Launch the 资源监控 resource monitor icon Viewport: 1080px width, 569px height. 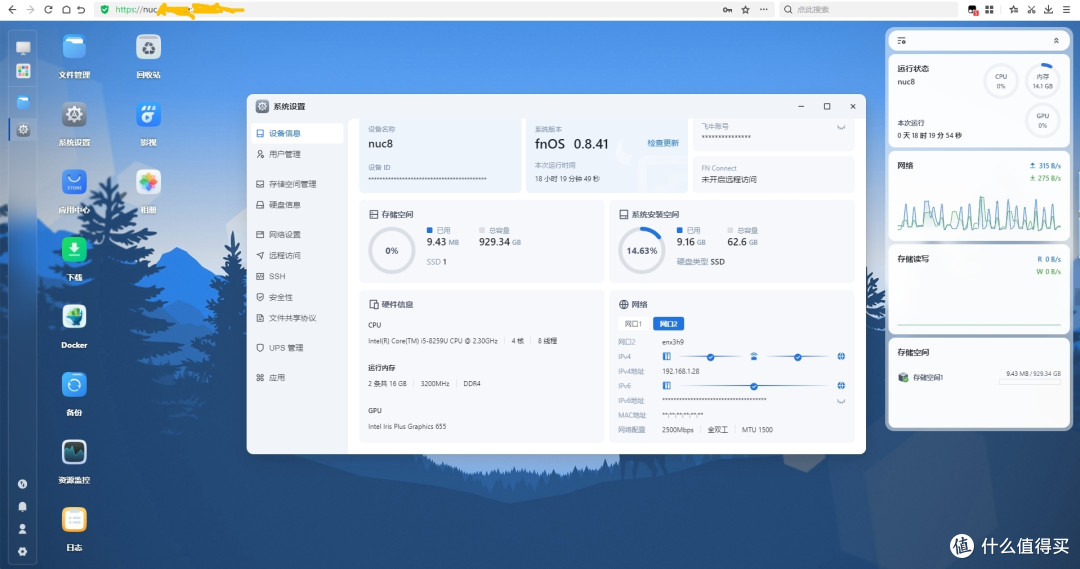pos(74,453)
